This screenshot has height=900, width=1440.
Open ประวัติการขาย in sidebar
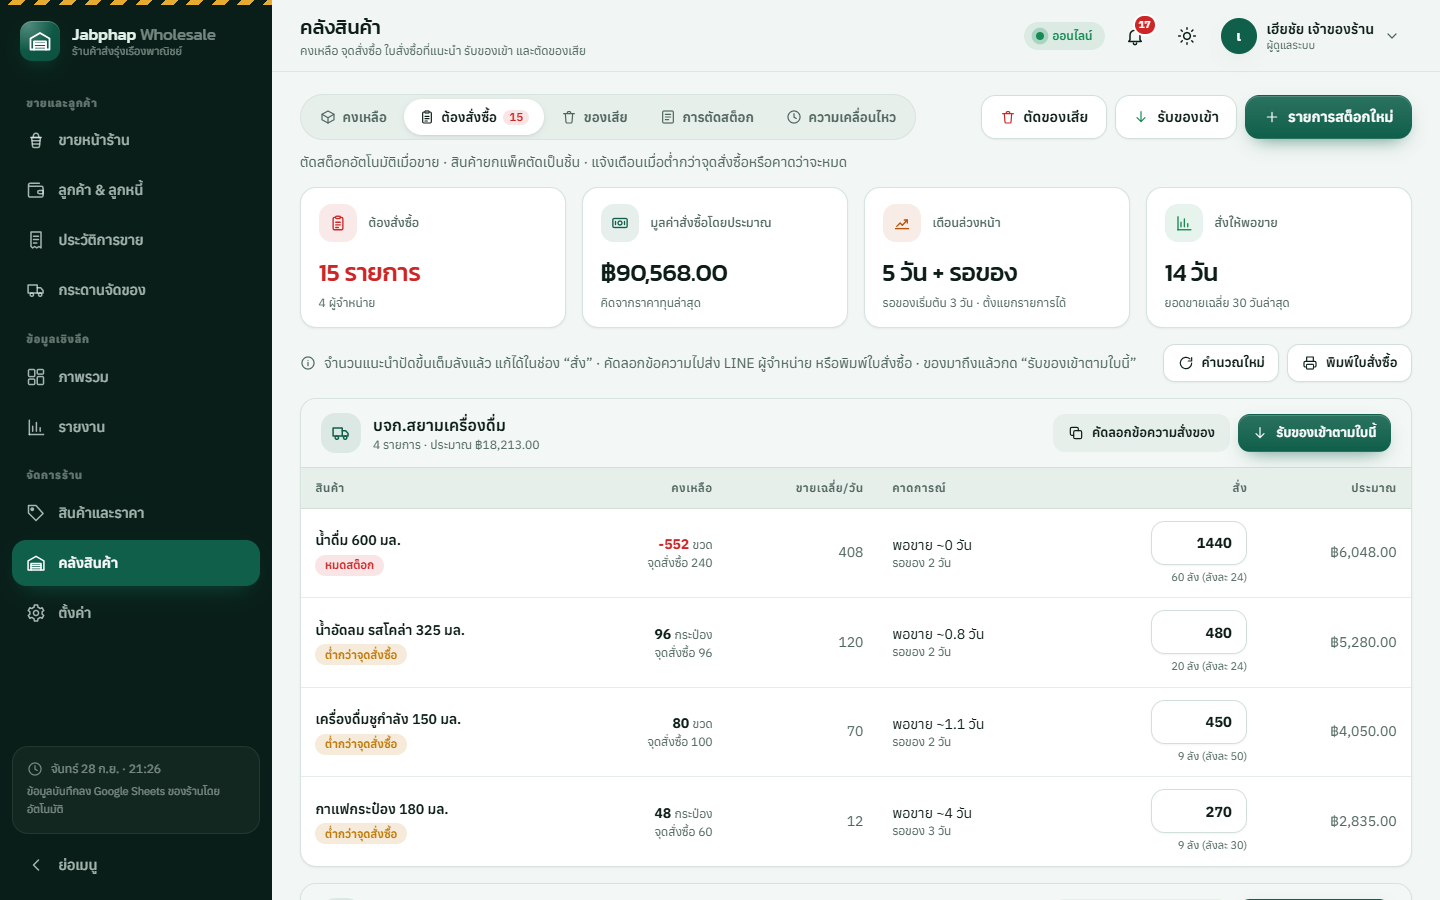pyautogui.click(x=136, y=240)
